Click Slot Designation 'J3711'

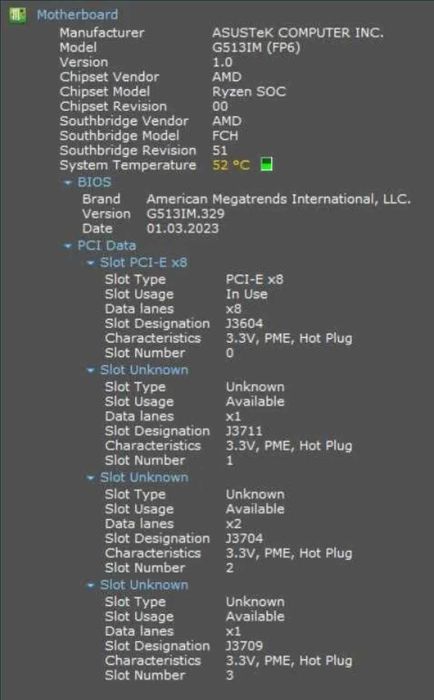244,431
